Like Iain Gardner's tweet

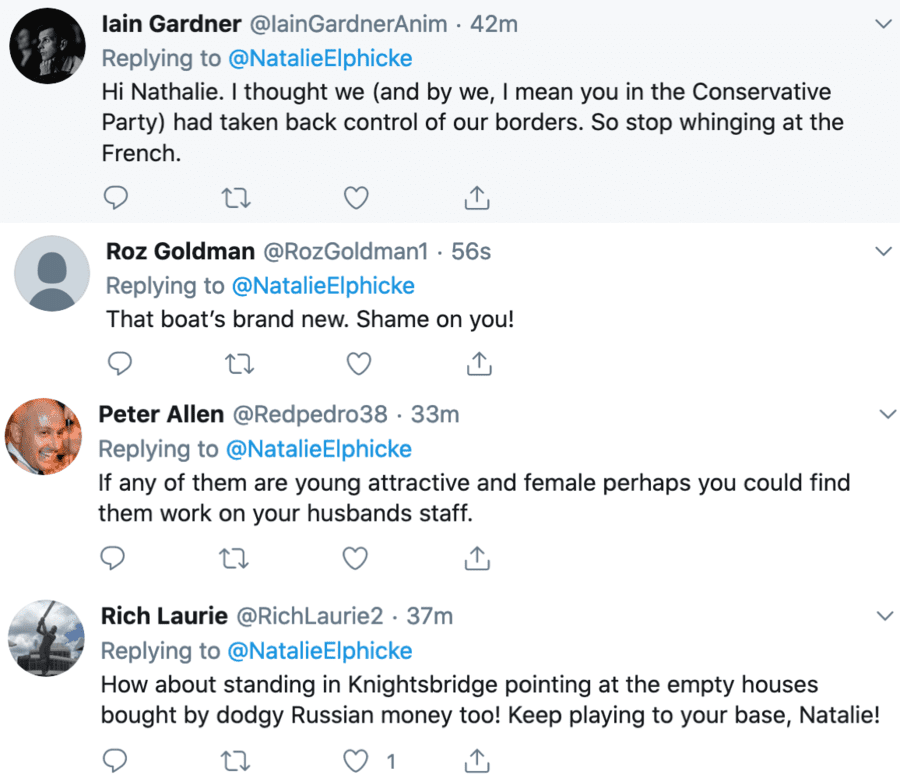point(356,198)
